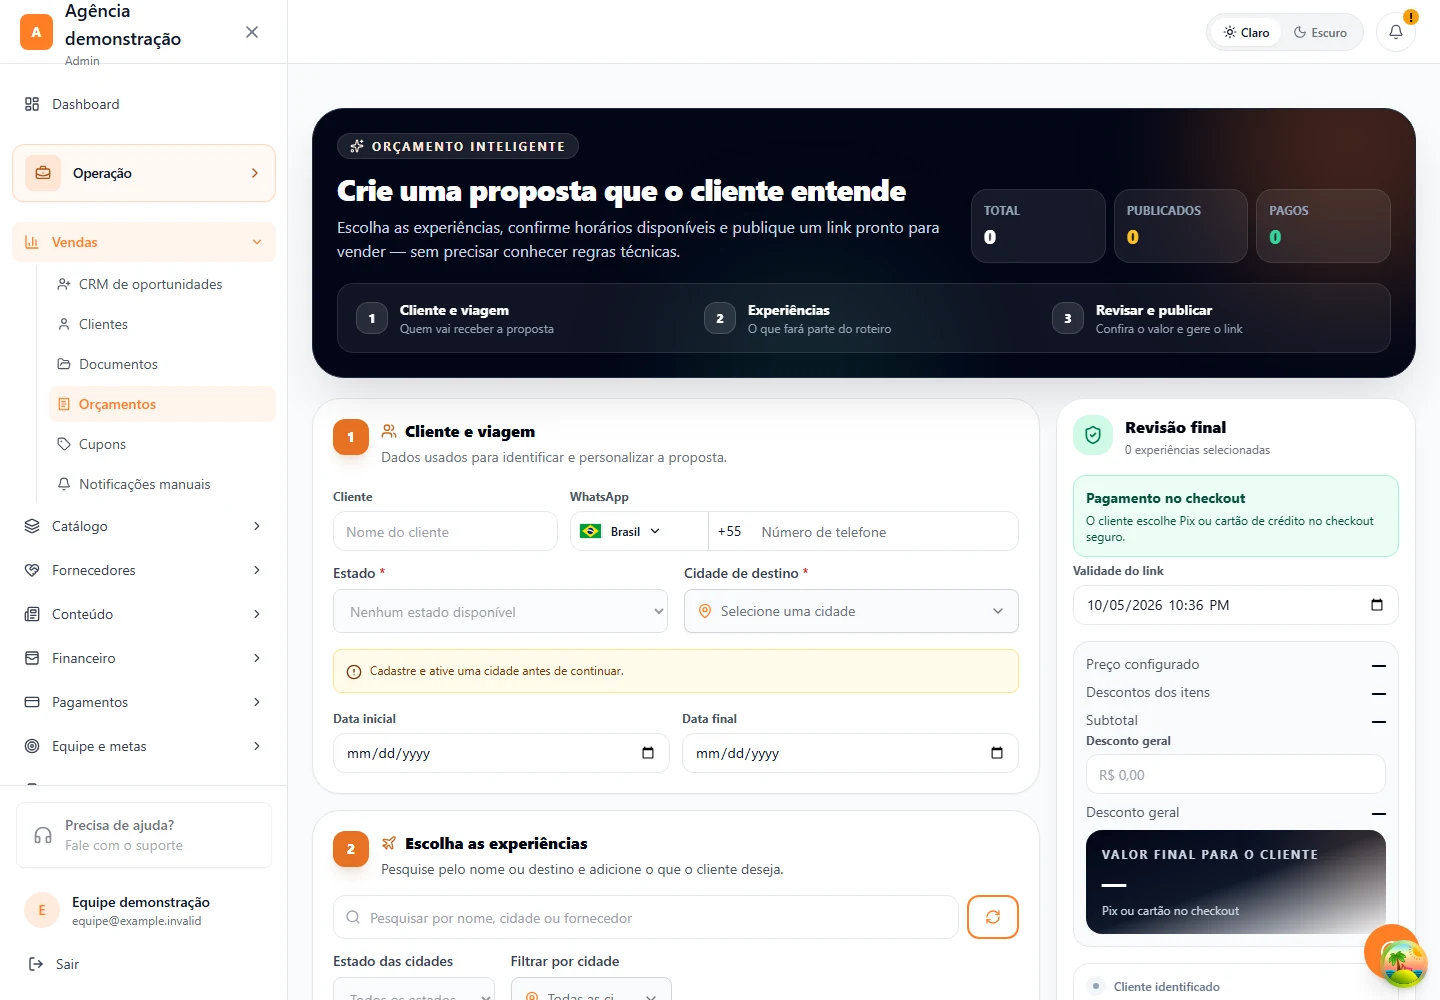Open CRM de oportunidades

162,284
